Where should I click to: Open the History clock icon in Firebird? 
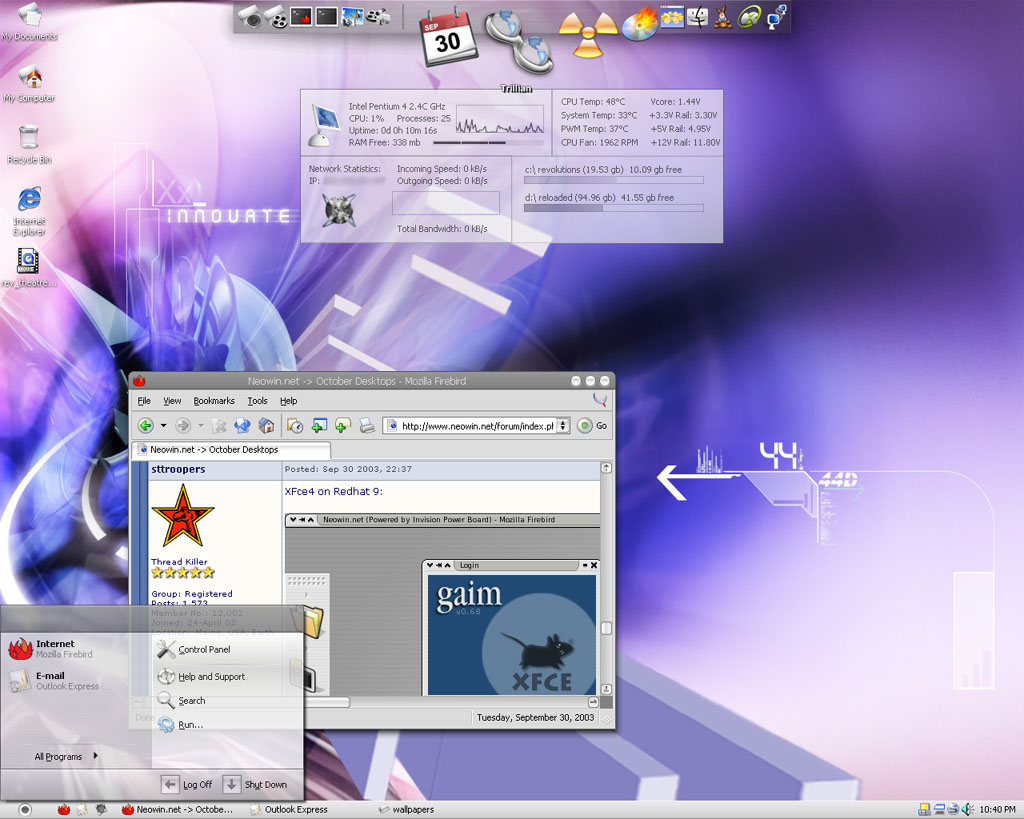(x=295, y=425)
